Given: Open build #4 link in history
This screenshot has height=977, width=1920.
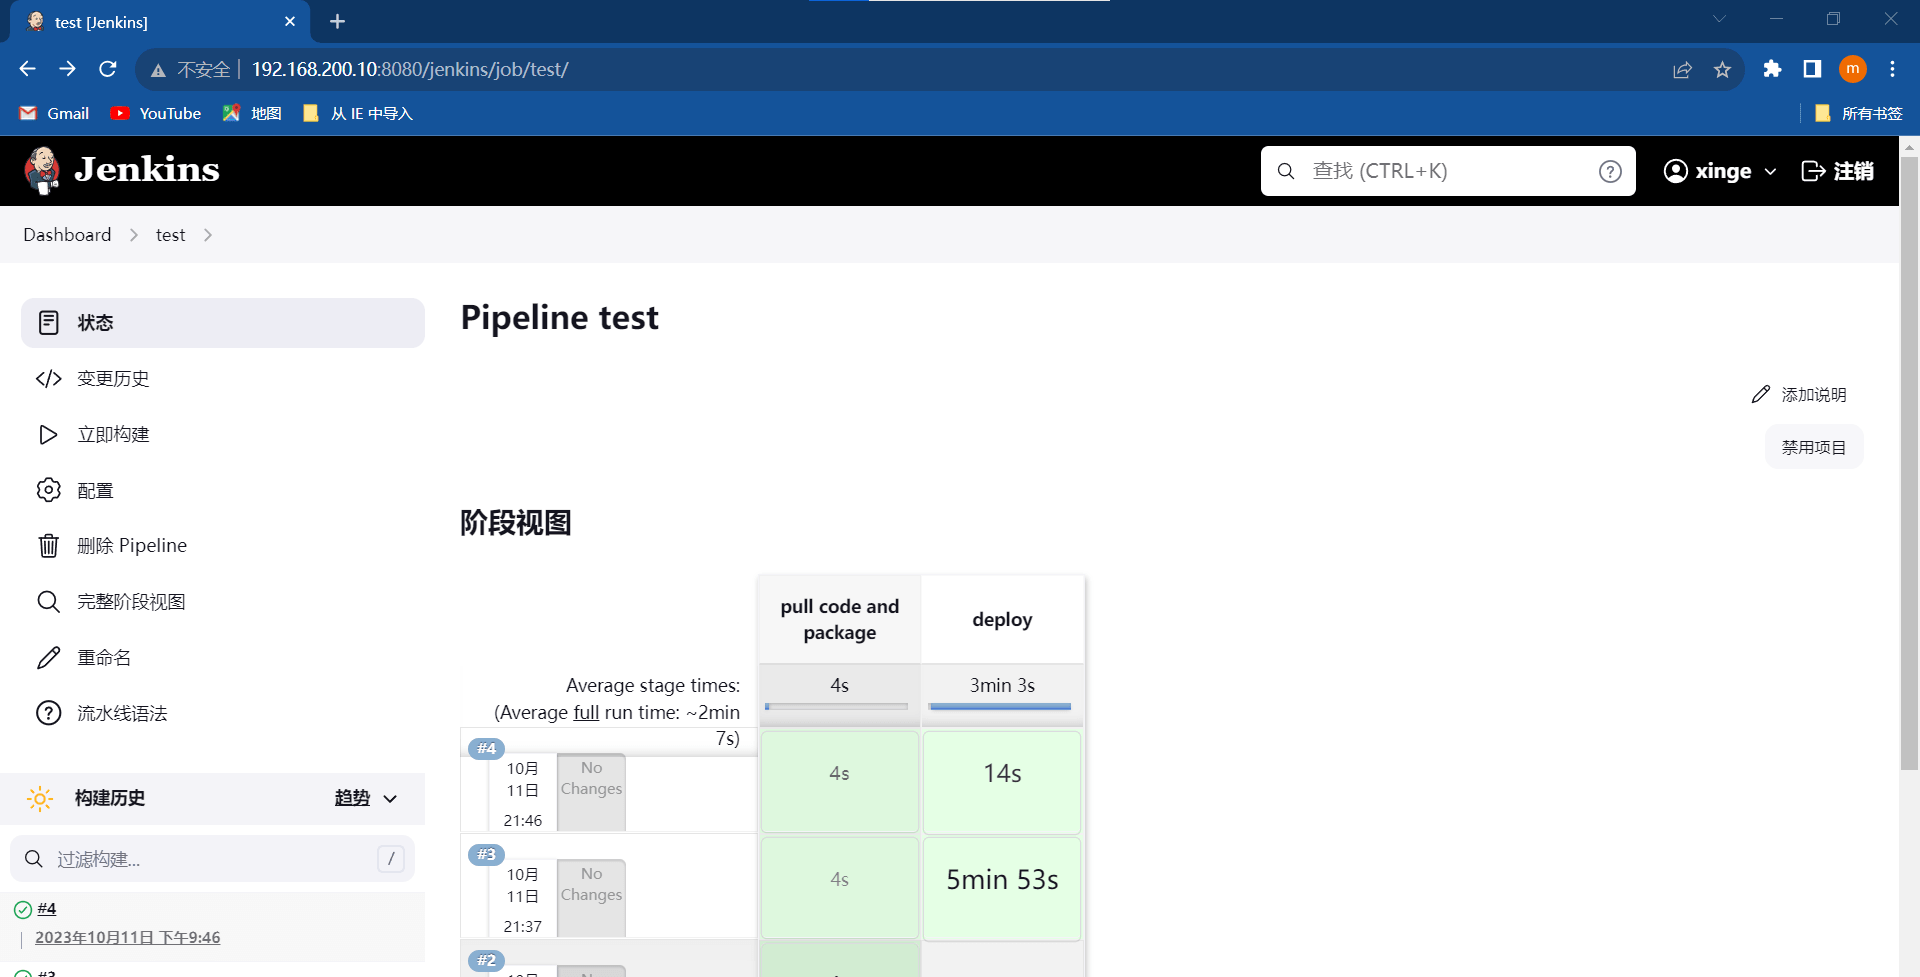Looking at the screenshot, I should pos(47,909).
